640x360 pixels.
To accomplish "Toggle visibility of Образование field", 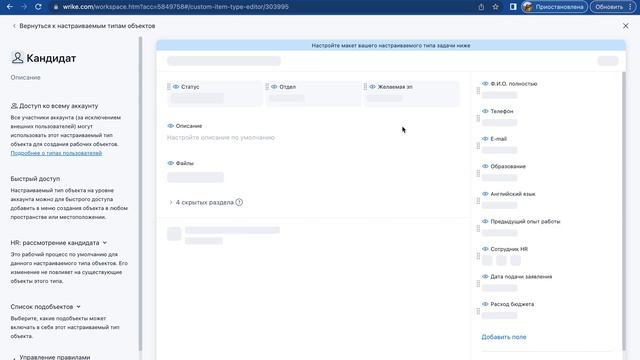I will 485,166.
